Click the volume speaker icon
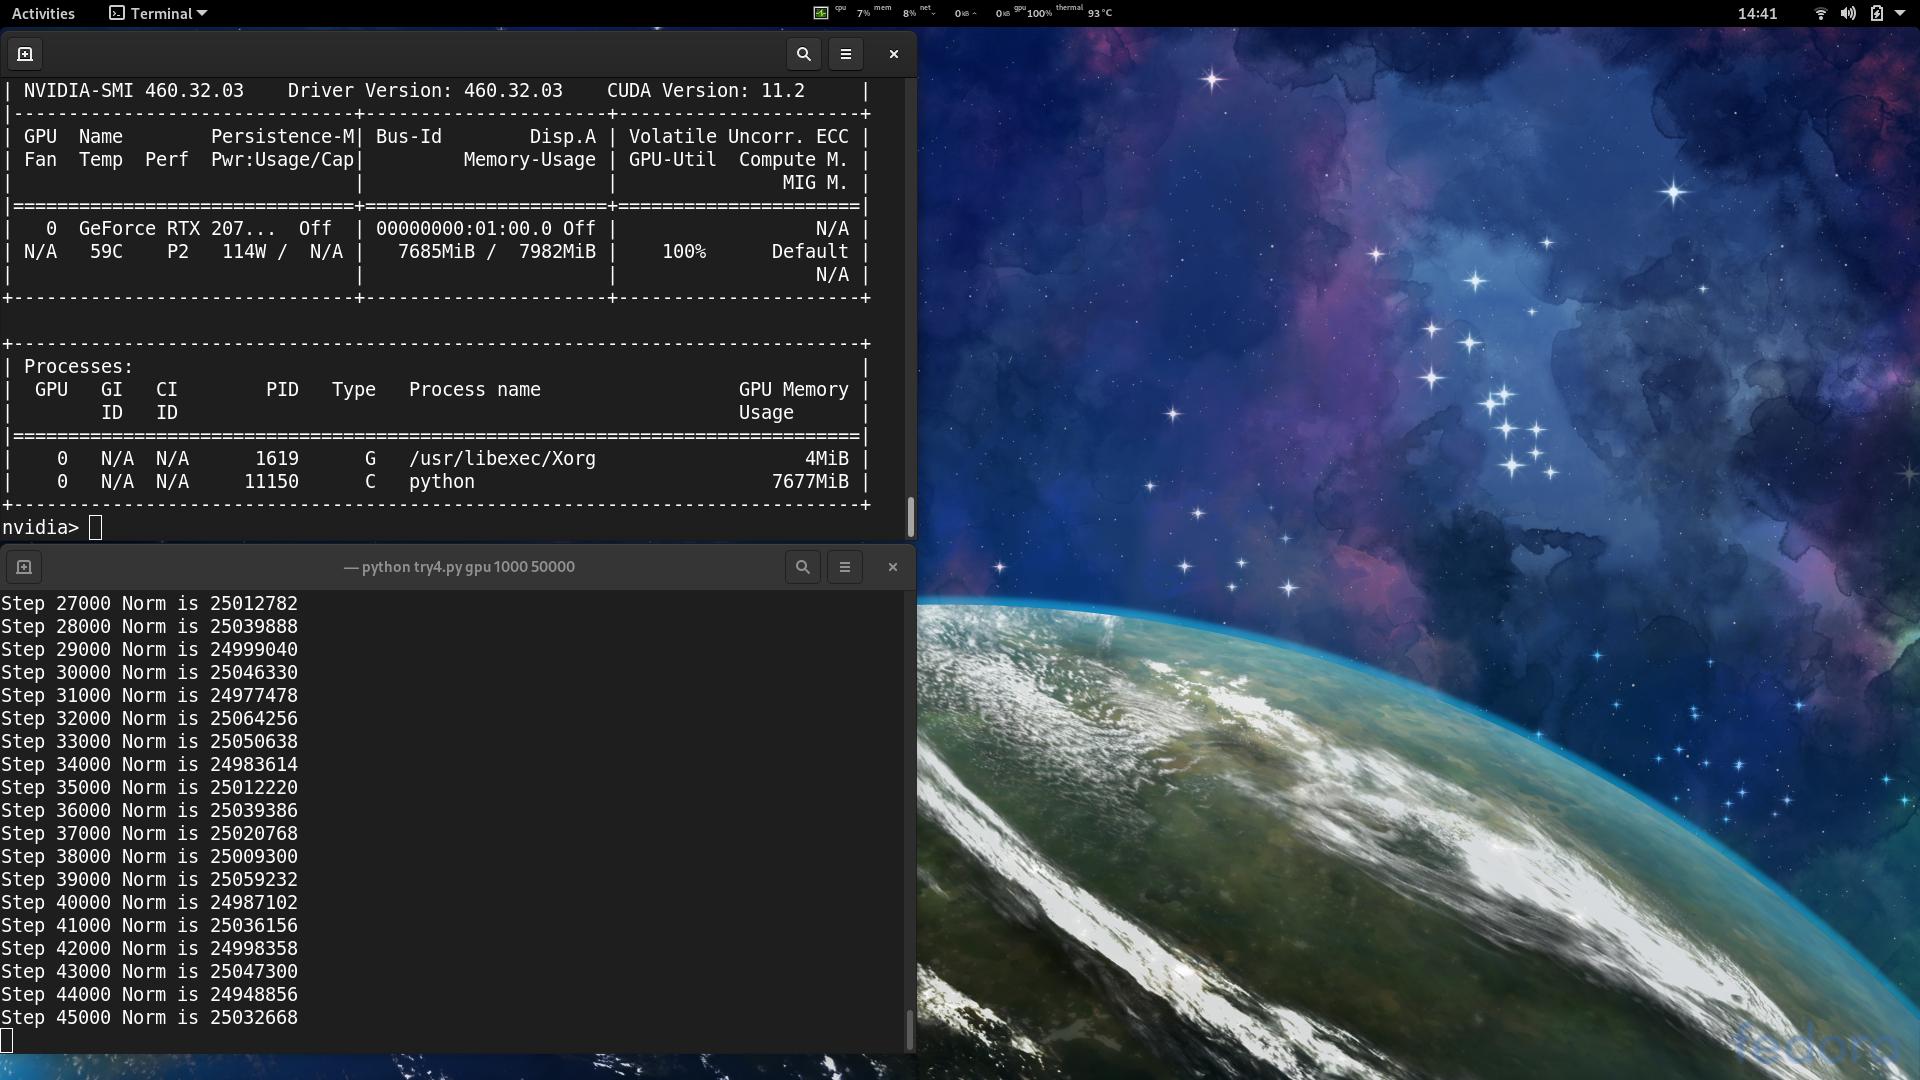The height and width of the screenshot is (1080, 1920). pos(1848,13)
